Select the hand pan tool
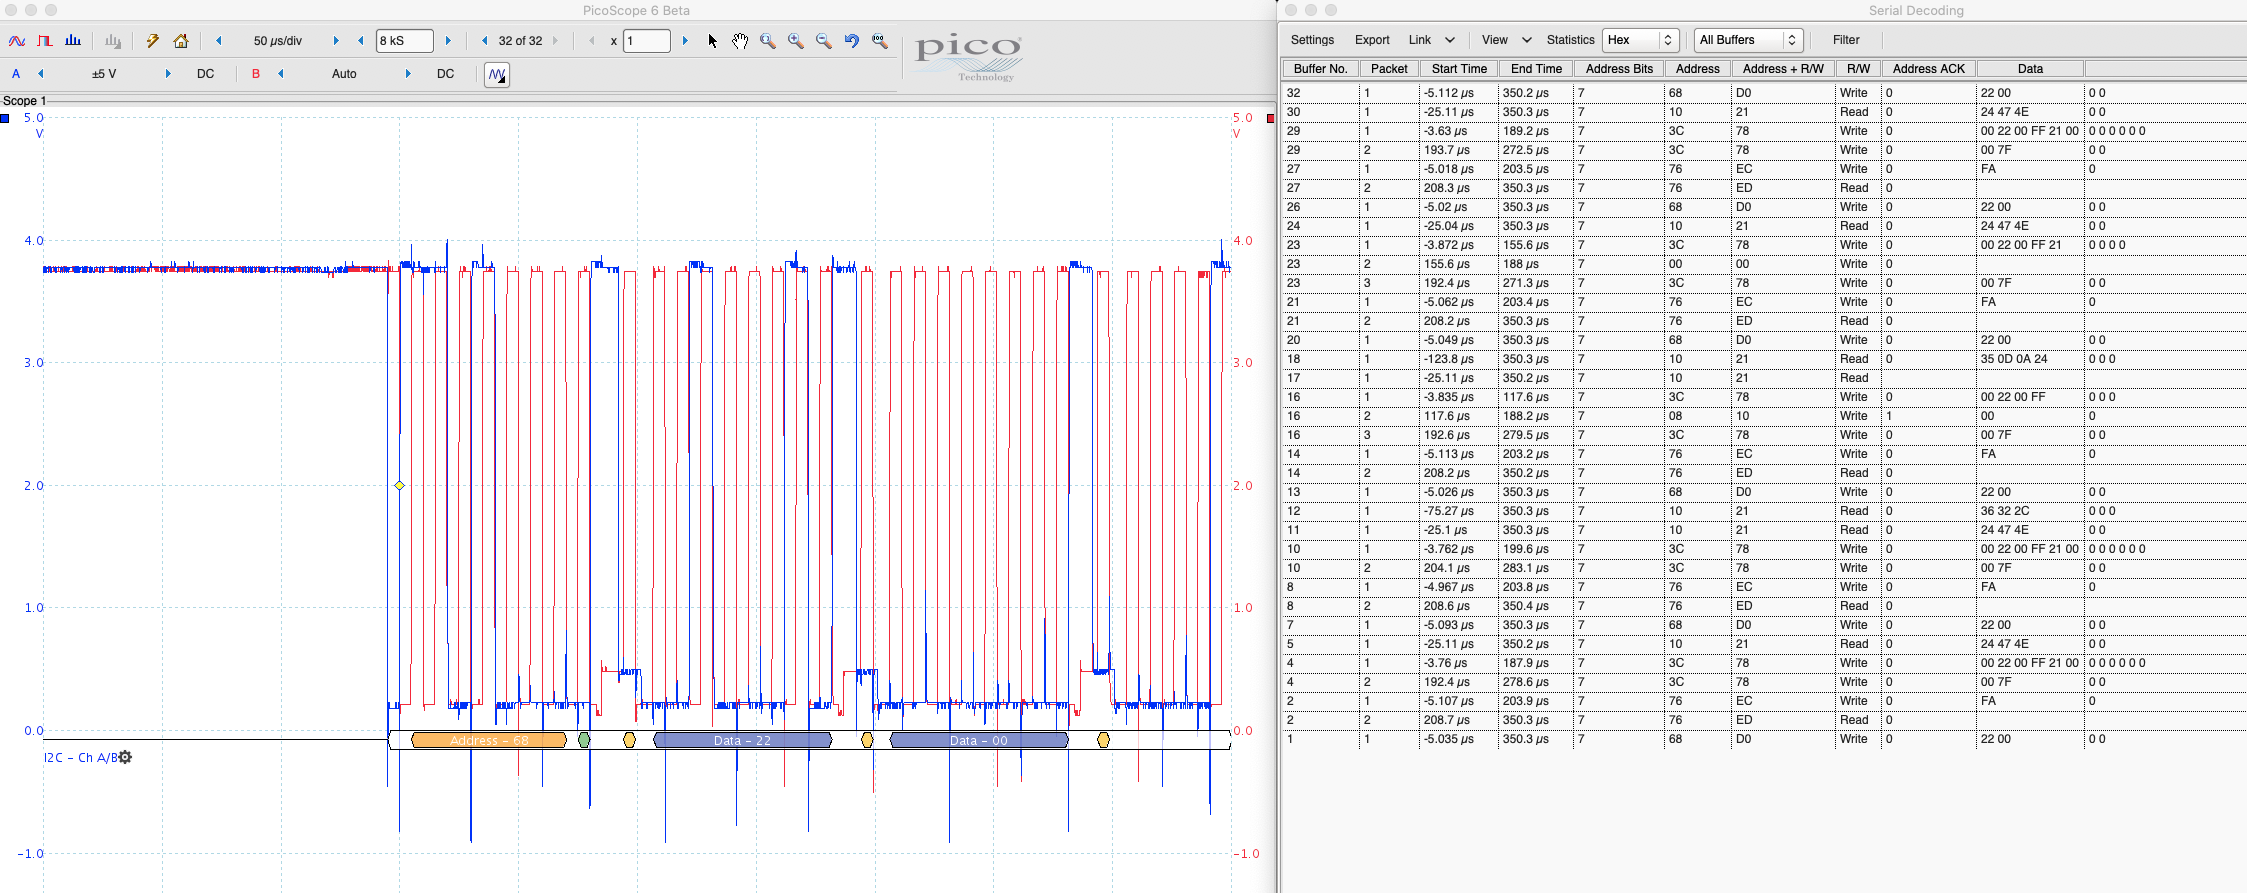This screenshot has height=893, width=2247. click(740, 41)
